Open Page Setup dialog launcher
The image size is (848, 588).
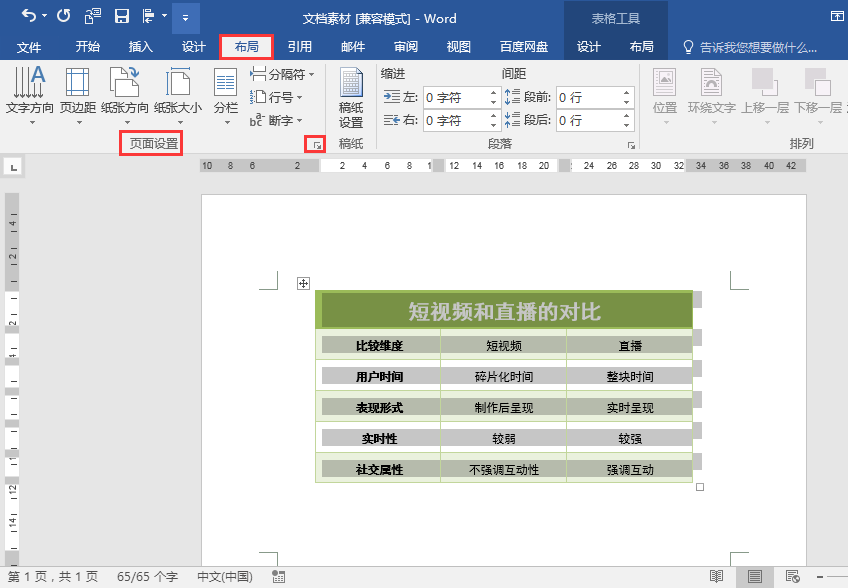tap(317, 145)
